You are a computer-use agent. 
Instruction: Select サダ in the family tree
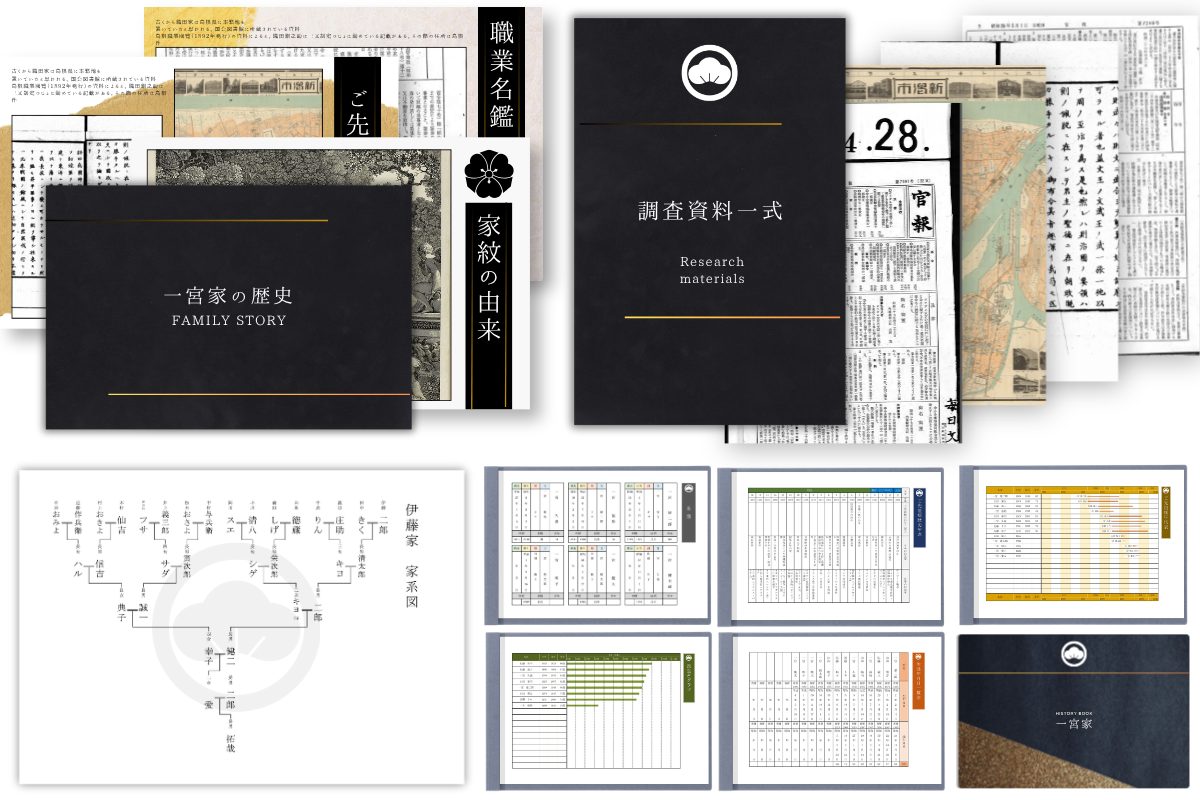click(165, 568)
